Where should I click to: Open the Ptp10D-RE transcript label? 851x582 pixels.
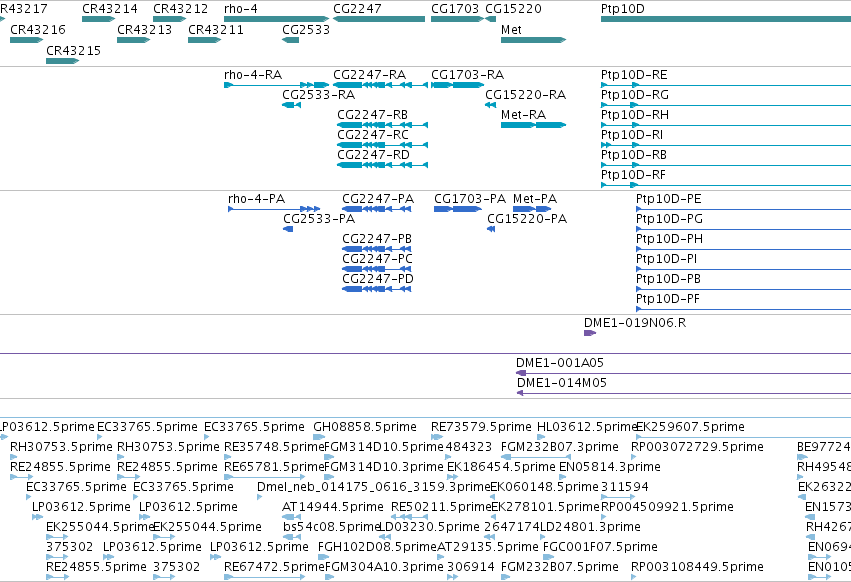tap(634, 75)
